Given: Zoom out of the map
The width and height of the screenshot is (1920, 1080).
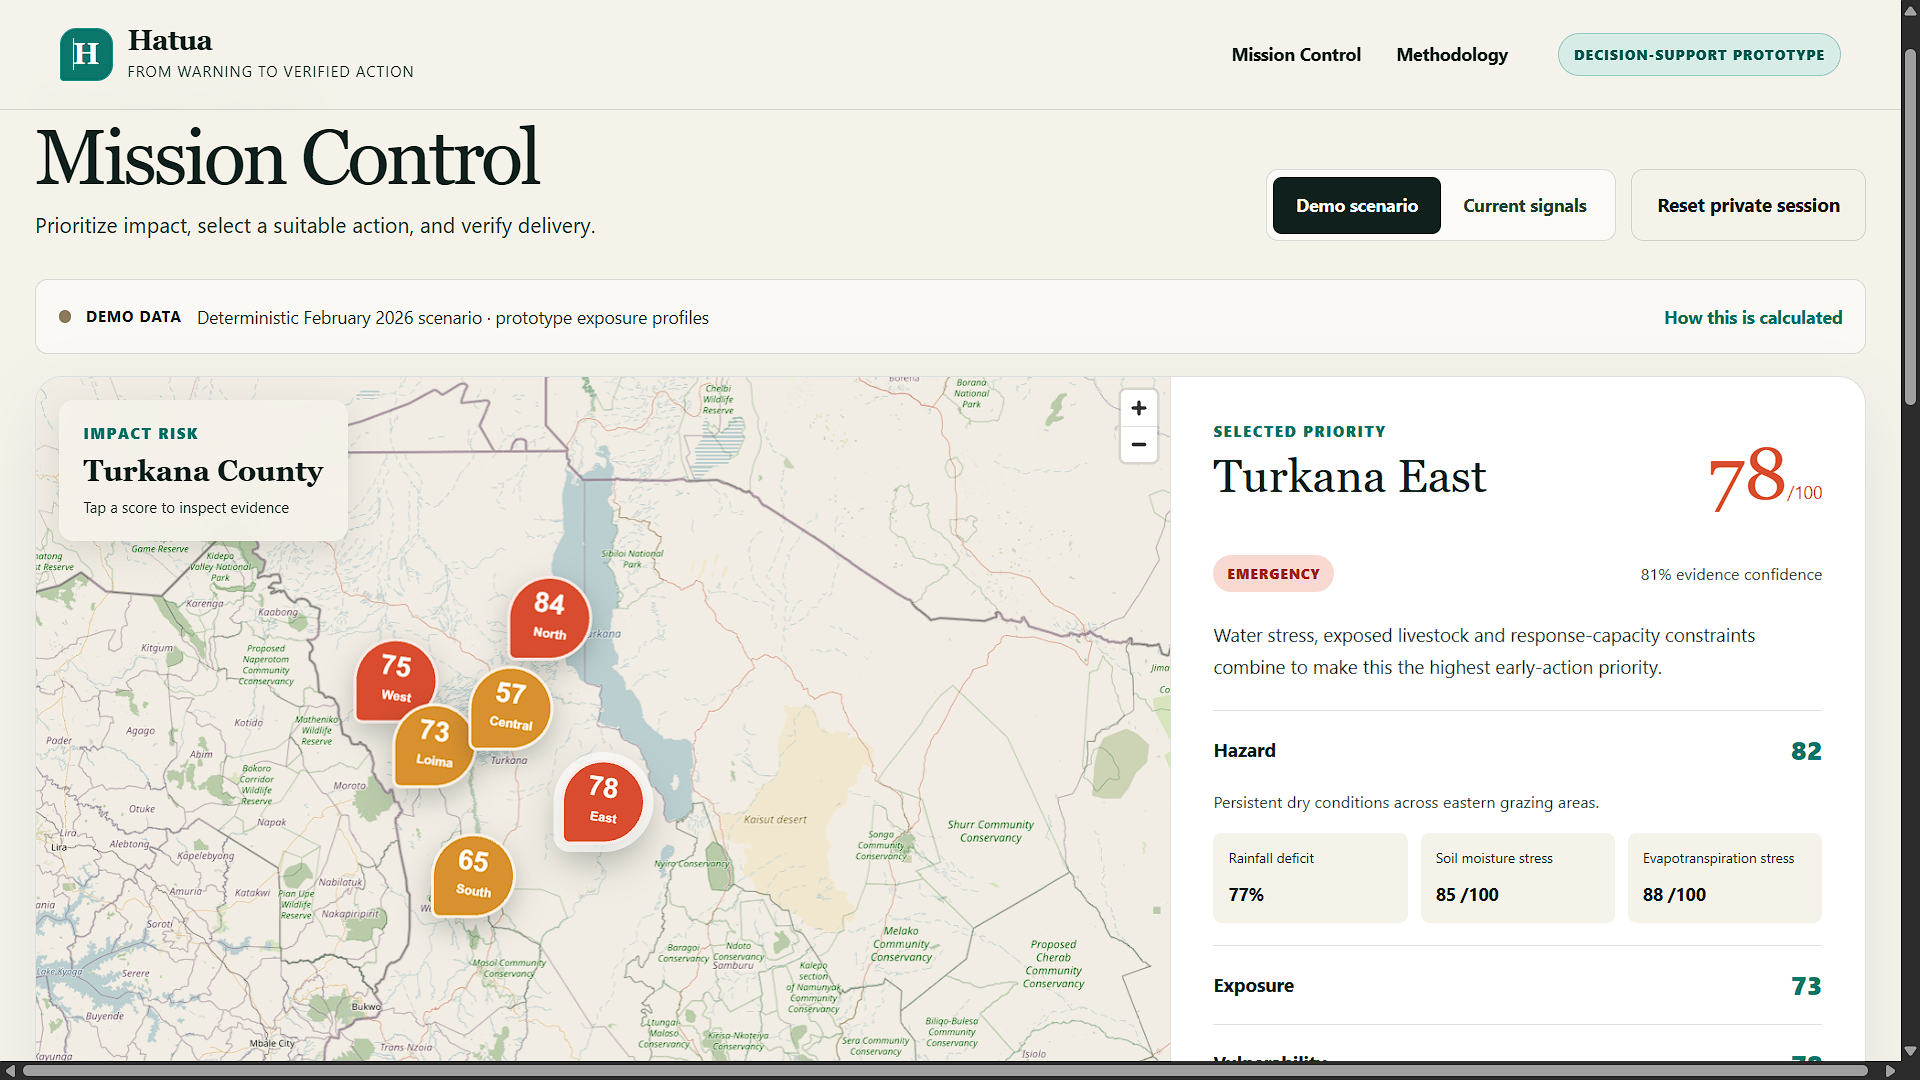Looking at the screenshot, I should (x=1138, y=445).
